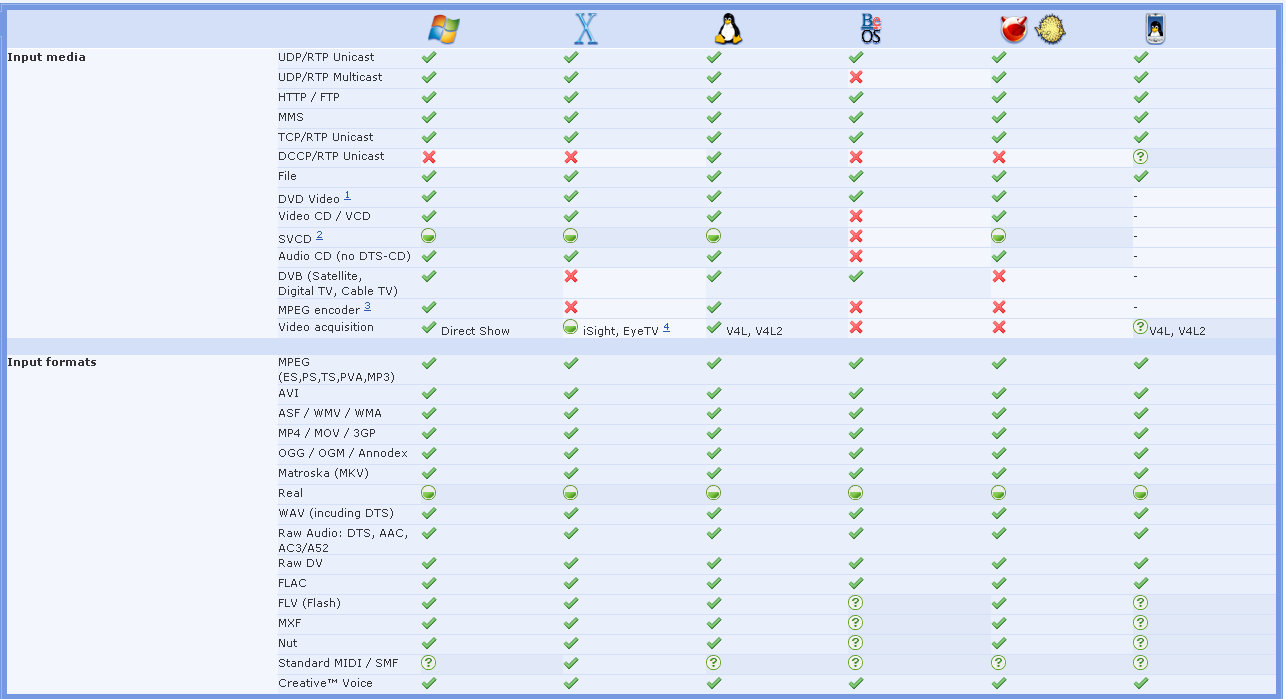Open footnote 4 link after iSight, EyeTV
This screenshot has width=1286, height=699.
point(666,327)
